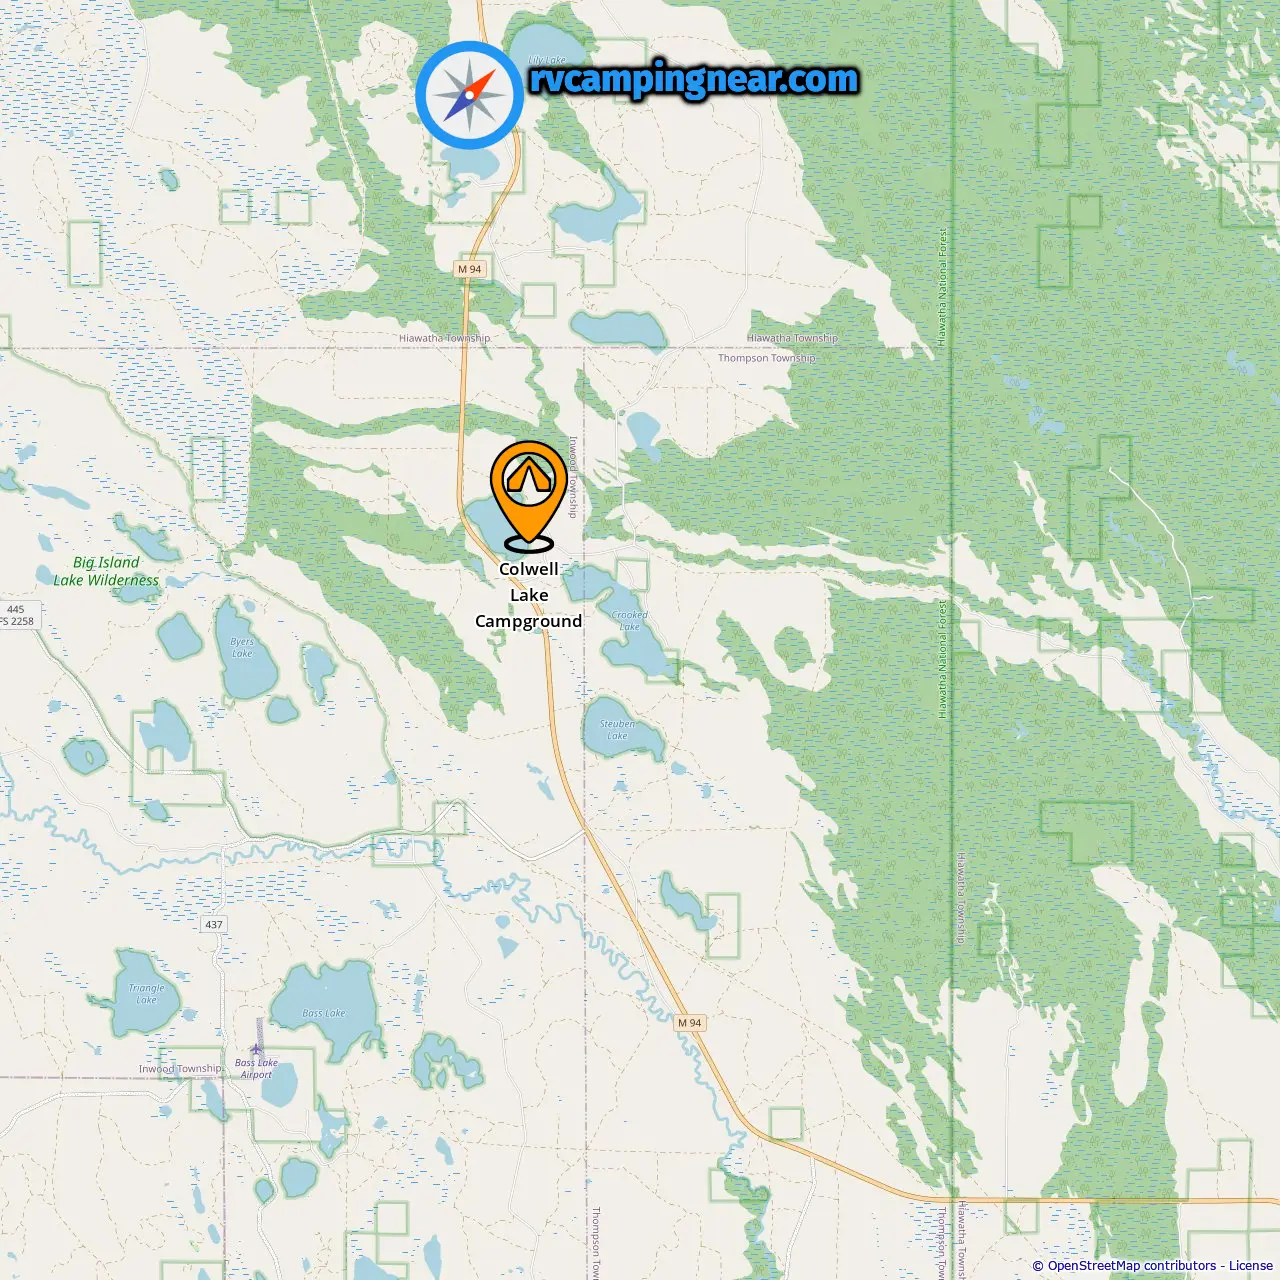Click the Byers Lake label

[x=242, y=648]
